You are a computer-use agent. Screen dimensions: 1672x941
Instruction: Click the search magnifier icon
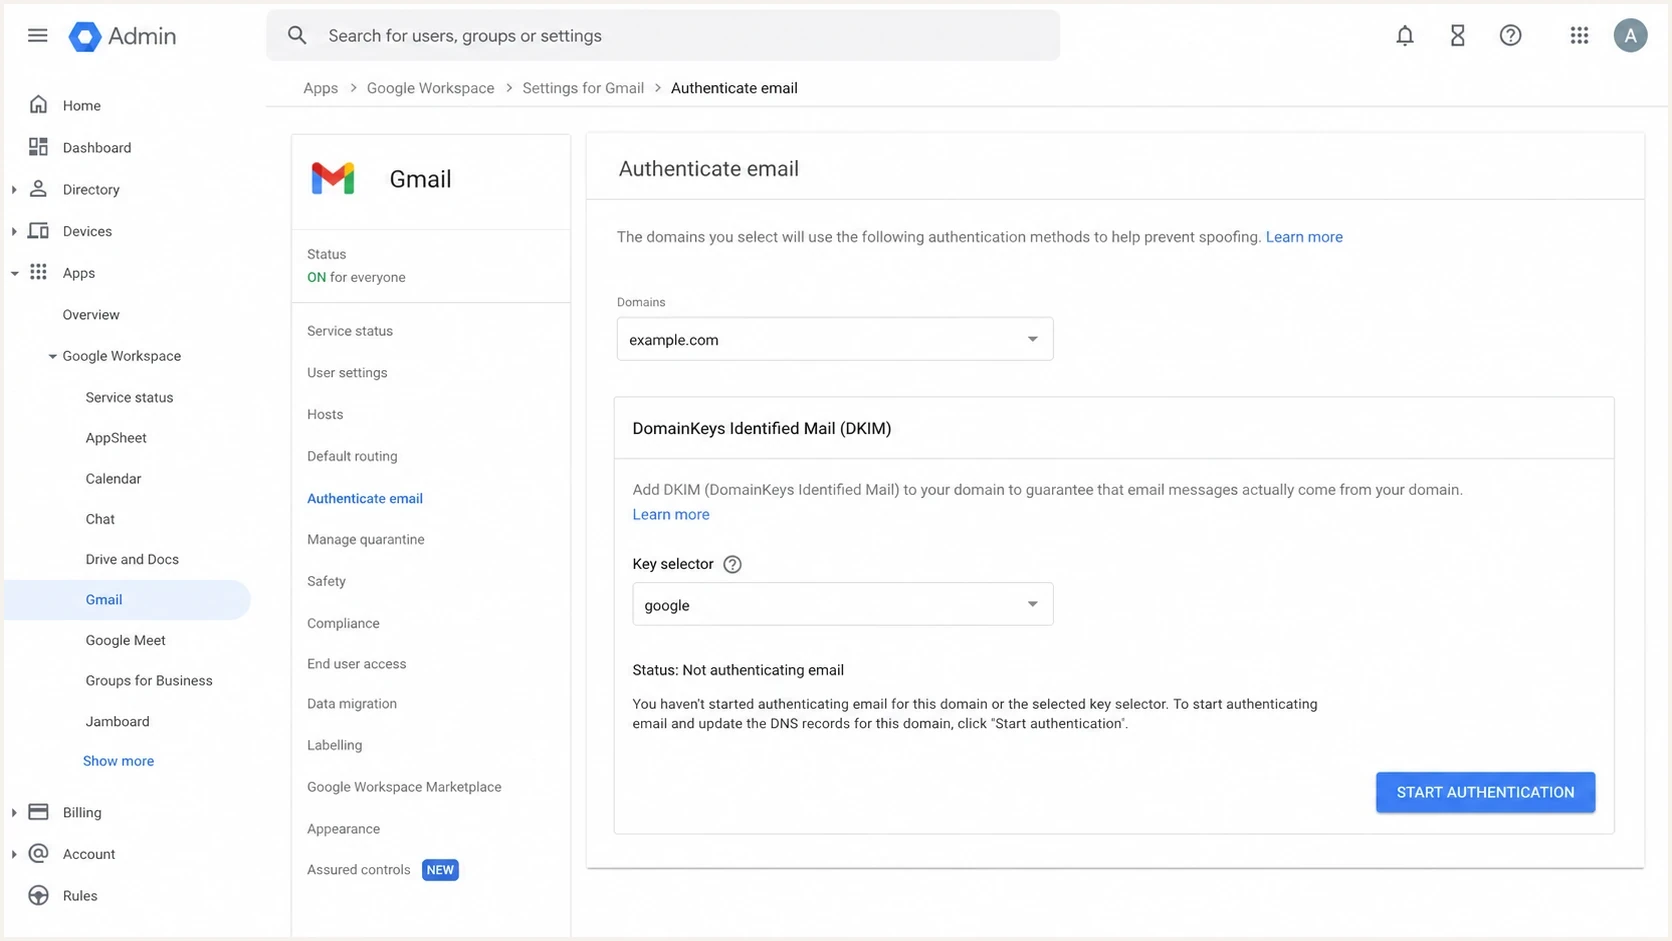click(x=297, y=35)
